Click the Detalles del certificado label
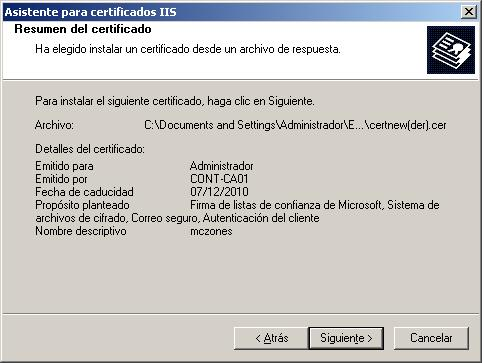Viewport: 484px width, 363px height. coord(90,149)
